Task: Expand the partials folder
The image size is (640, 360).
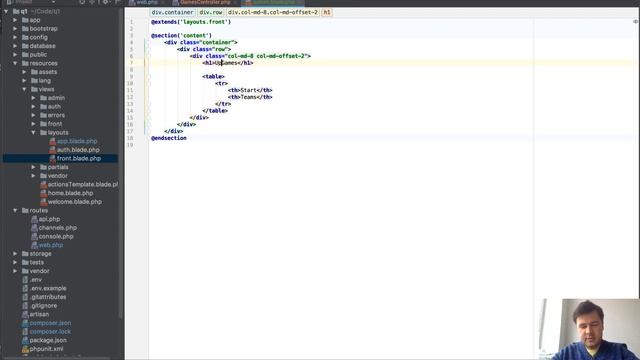Action: tap(33, 167)
